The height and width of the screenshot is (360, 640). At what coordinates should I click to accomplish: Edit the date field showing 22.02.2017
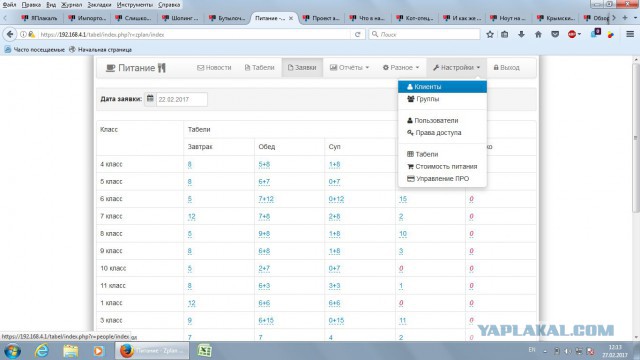click(x=182, y=99)
